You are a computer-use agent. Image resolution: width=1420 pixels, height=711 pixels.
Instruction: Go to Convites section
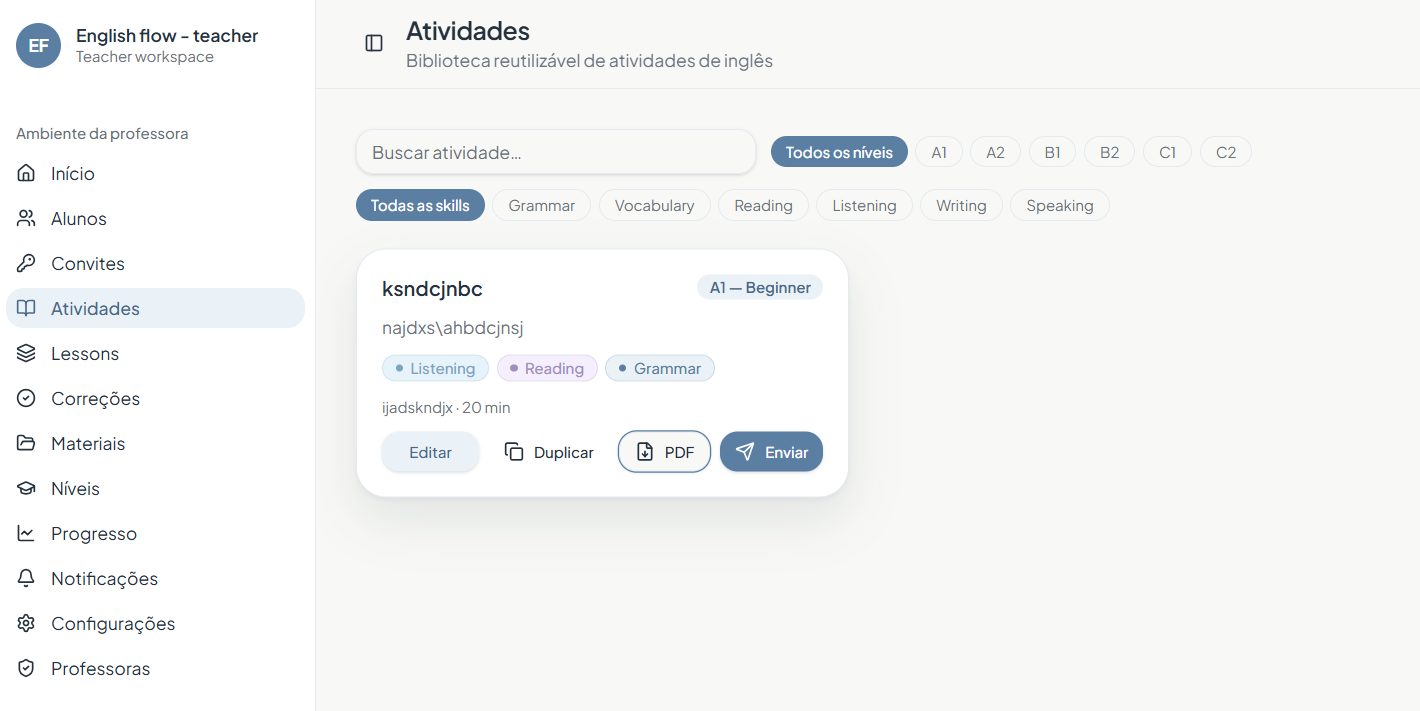pyautogui.click(x=155, y=263)
